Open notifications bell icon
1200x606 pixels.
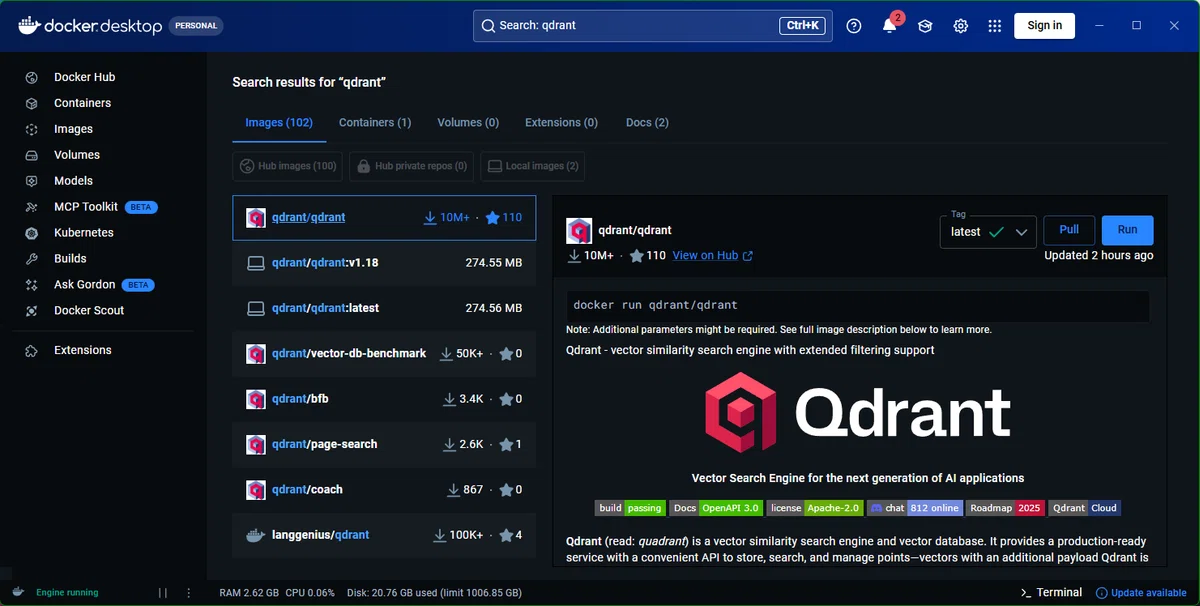(x=889, y=26)
